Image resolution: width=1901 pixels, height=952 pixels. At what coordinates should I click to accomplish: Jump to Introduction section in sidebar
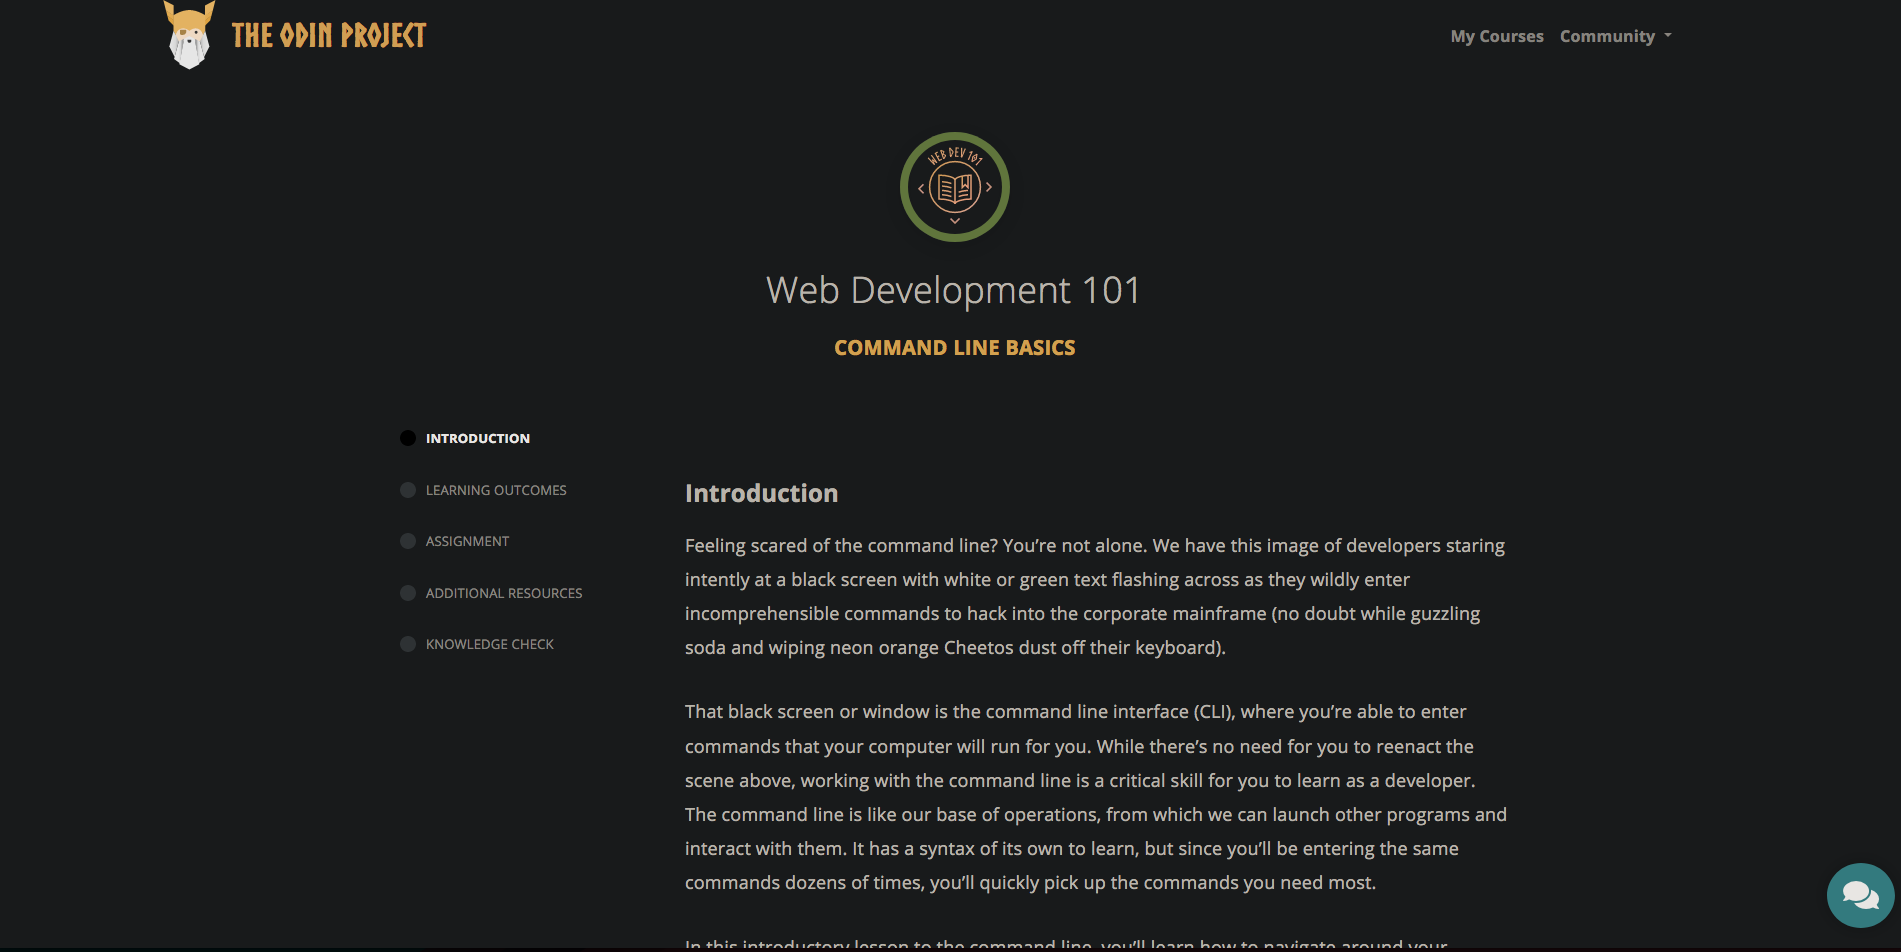(478, 438)
